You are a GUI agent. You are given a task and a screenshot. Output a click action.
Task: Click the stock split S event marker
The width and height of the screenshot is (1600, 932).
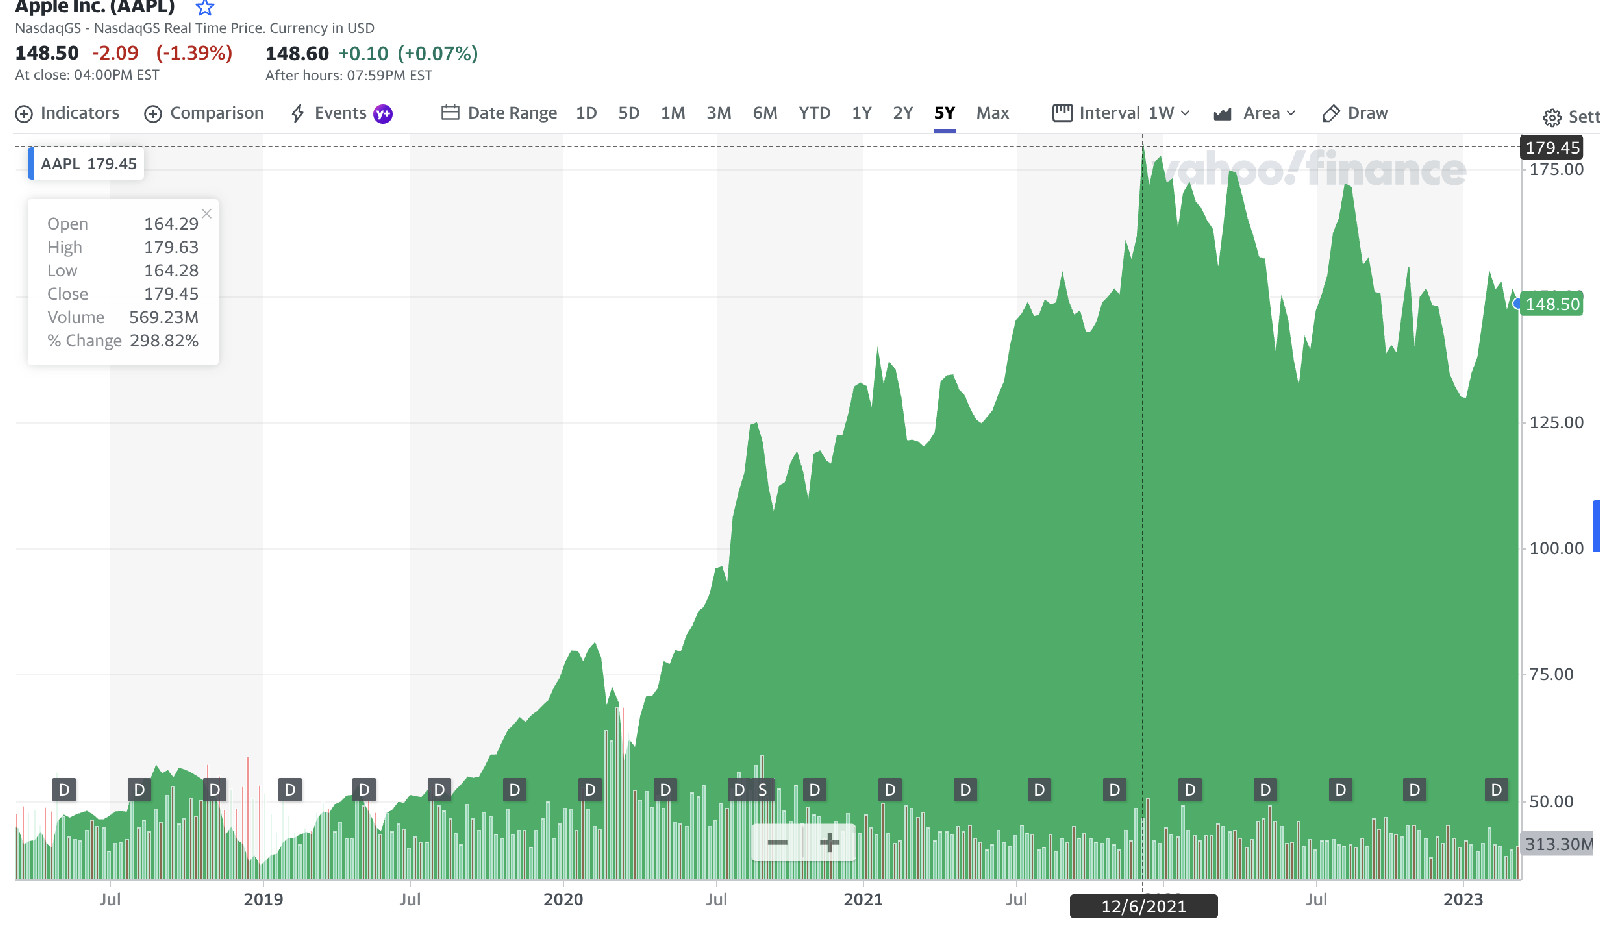click(763, 790)
